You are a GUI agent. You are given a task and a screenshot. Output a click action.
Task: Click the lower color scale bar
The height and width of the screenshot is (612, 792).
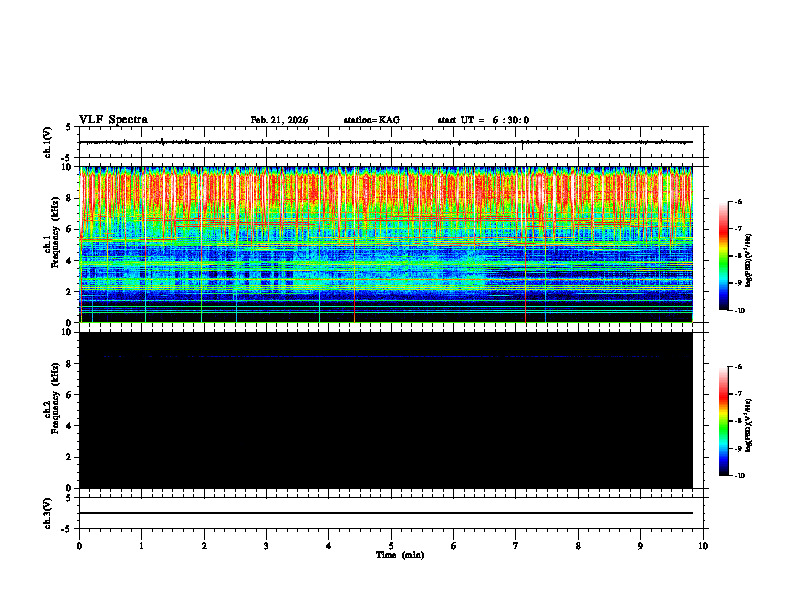(x=724, y=421)
